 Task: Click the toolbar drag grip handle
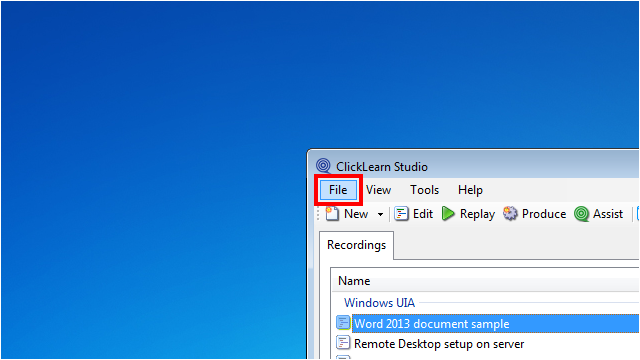[318, 214]
